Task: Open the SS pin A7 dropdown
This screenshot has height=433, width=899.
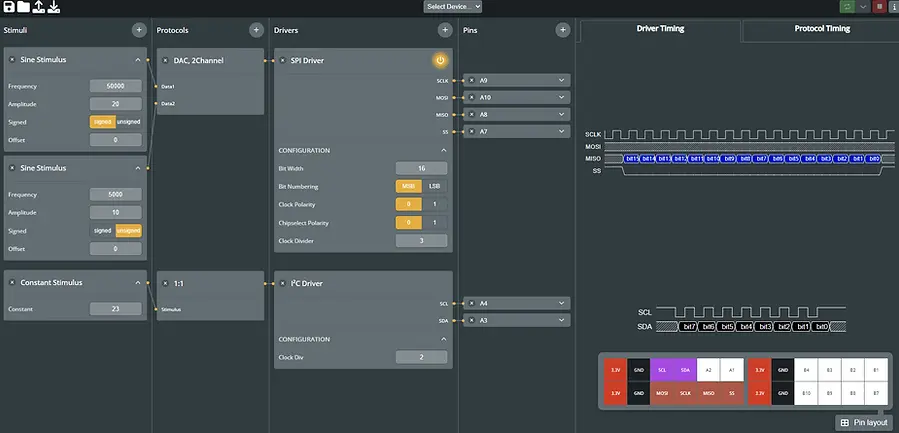Action: pos(561,131)
